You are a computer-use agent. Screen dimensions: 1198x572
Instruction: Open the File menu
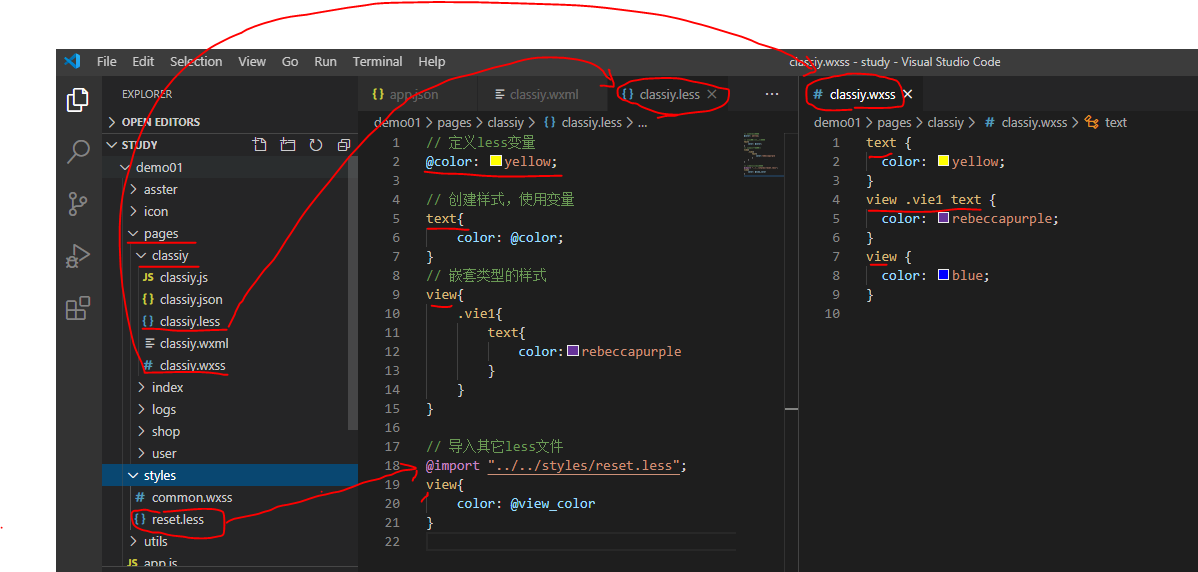pyautogui.click(x=107, y=62)
